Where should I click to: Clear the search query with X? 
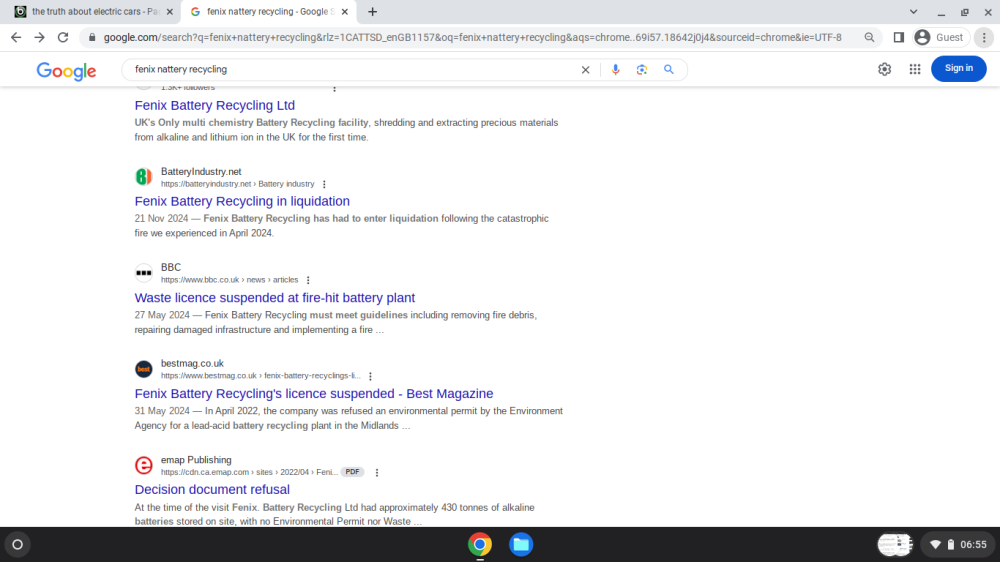point(585,70)
